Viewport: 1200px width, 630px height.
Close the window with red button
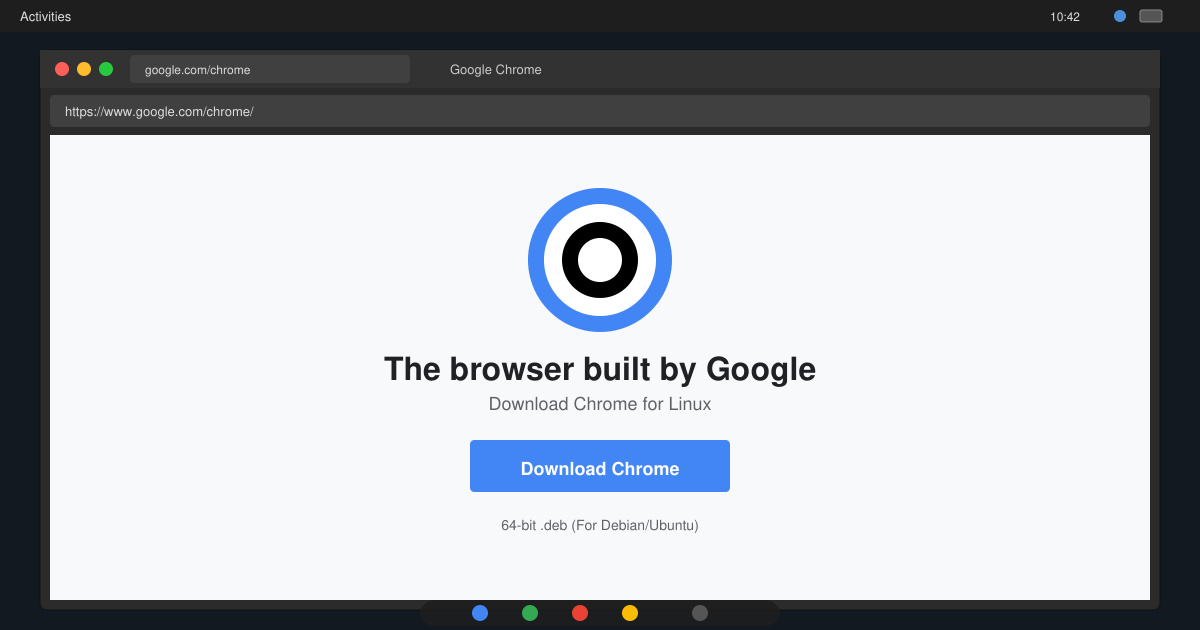point(62,69)
